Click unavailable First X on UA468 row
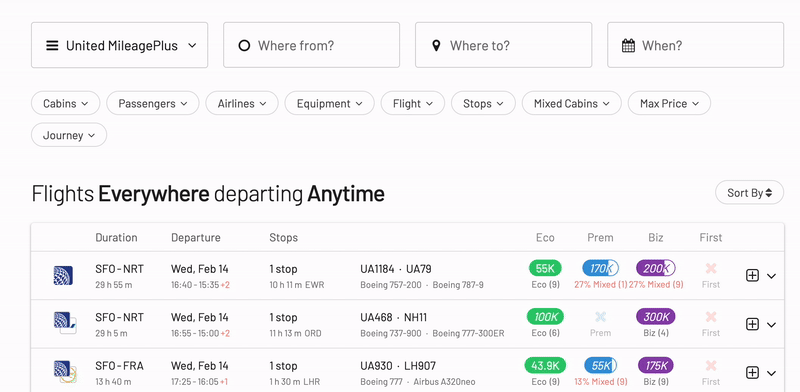Viewport: 800px width, 392px height. (x=711, y=316)
